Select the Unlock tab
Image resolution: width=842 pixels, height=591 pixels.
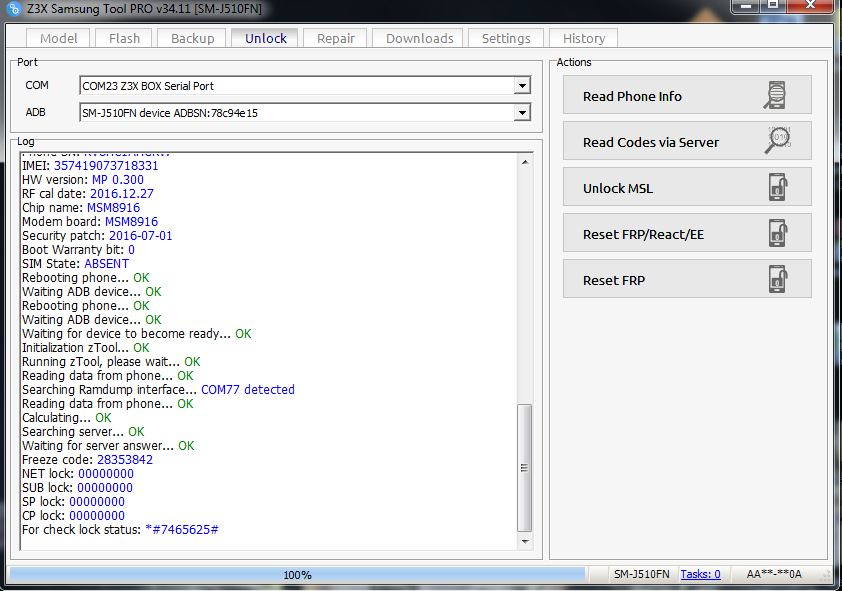265,38
